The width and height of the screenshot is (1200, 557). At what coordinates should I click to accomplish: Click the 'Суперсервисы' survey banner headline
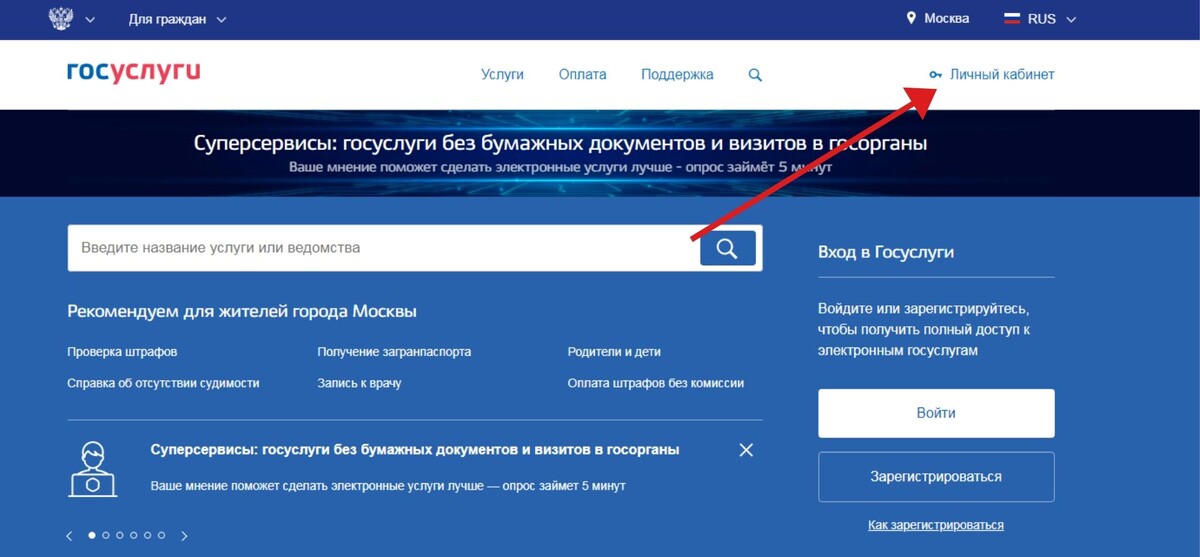(560, 143)
